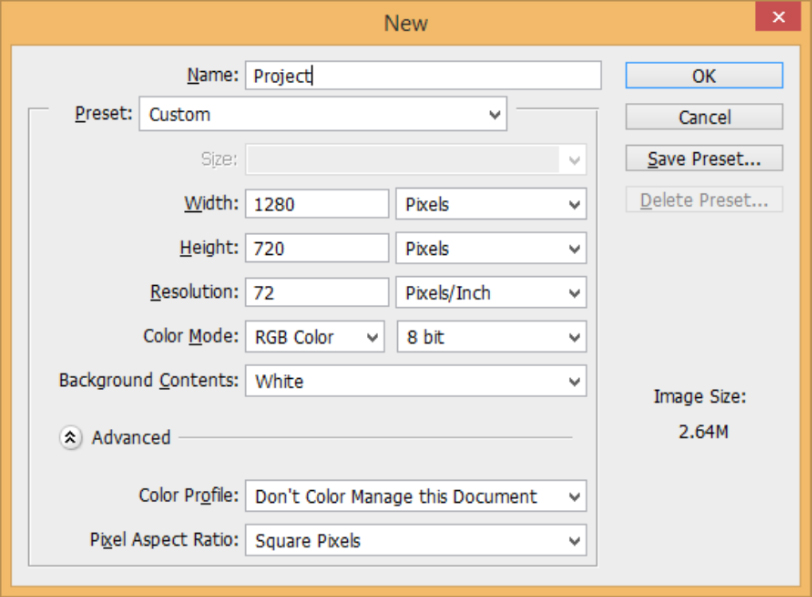Collapse the Advanced section chevron icon
This screenshot has width=812, height=597.
pyautogui.click(x=70, y=438)
